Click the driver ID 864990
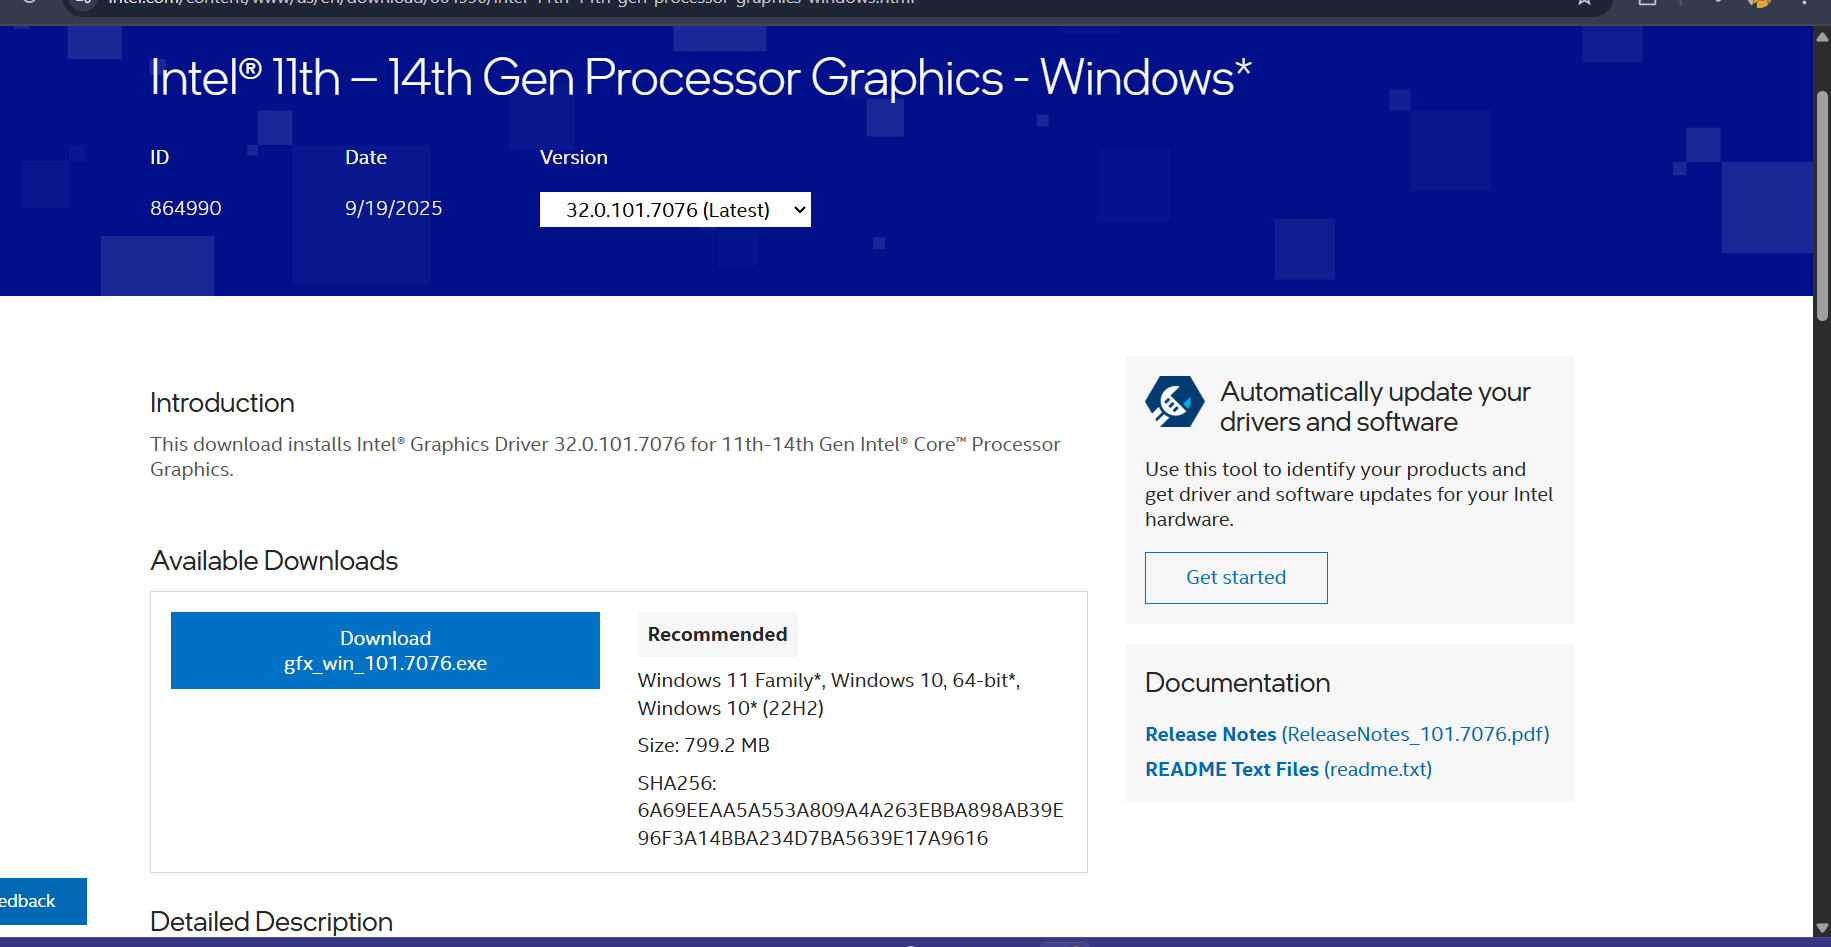This screenshot has height=947, width=1831. coord(186,208)
